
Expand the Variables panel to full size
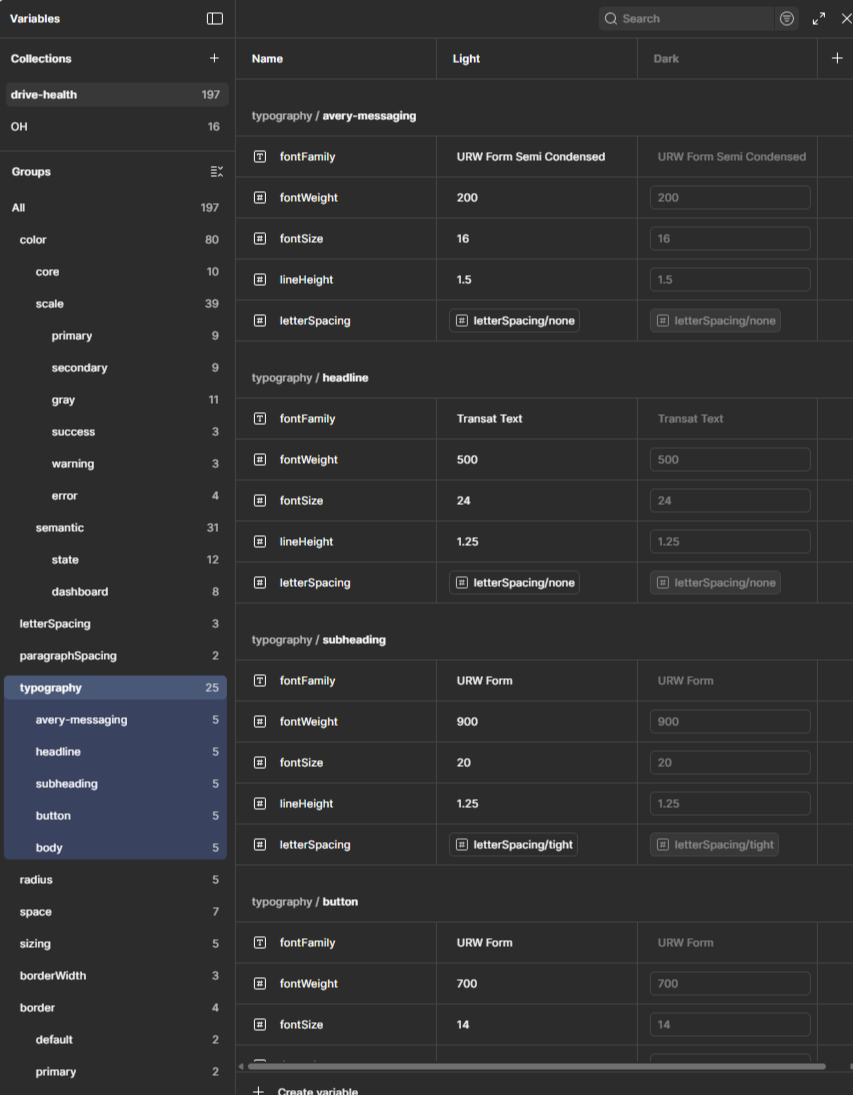point(818,18)
